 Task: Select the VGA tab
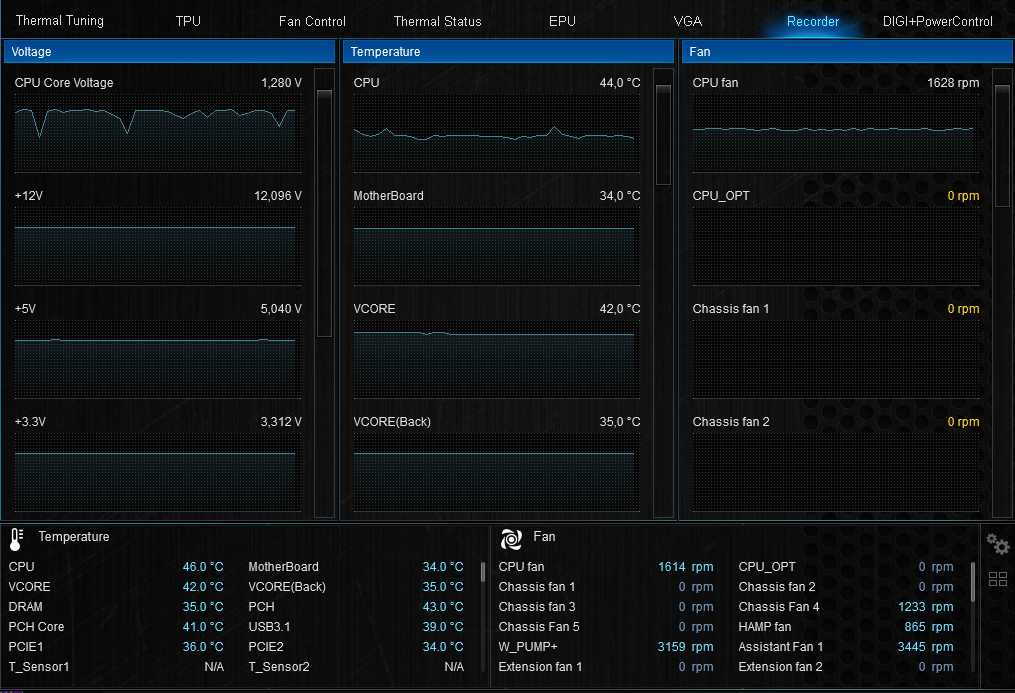[x=687, y=21]
